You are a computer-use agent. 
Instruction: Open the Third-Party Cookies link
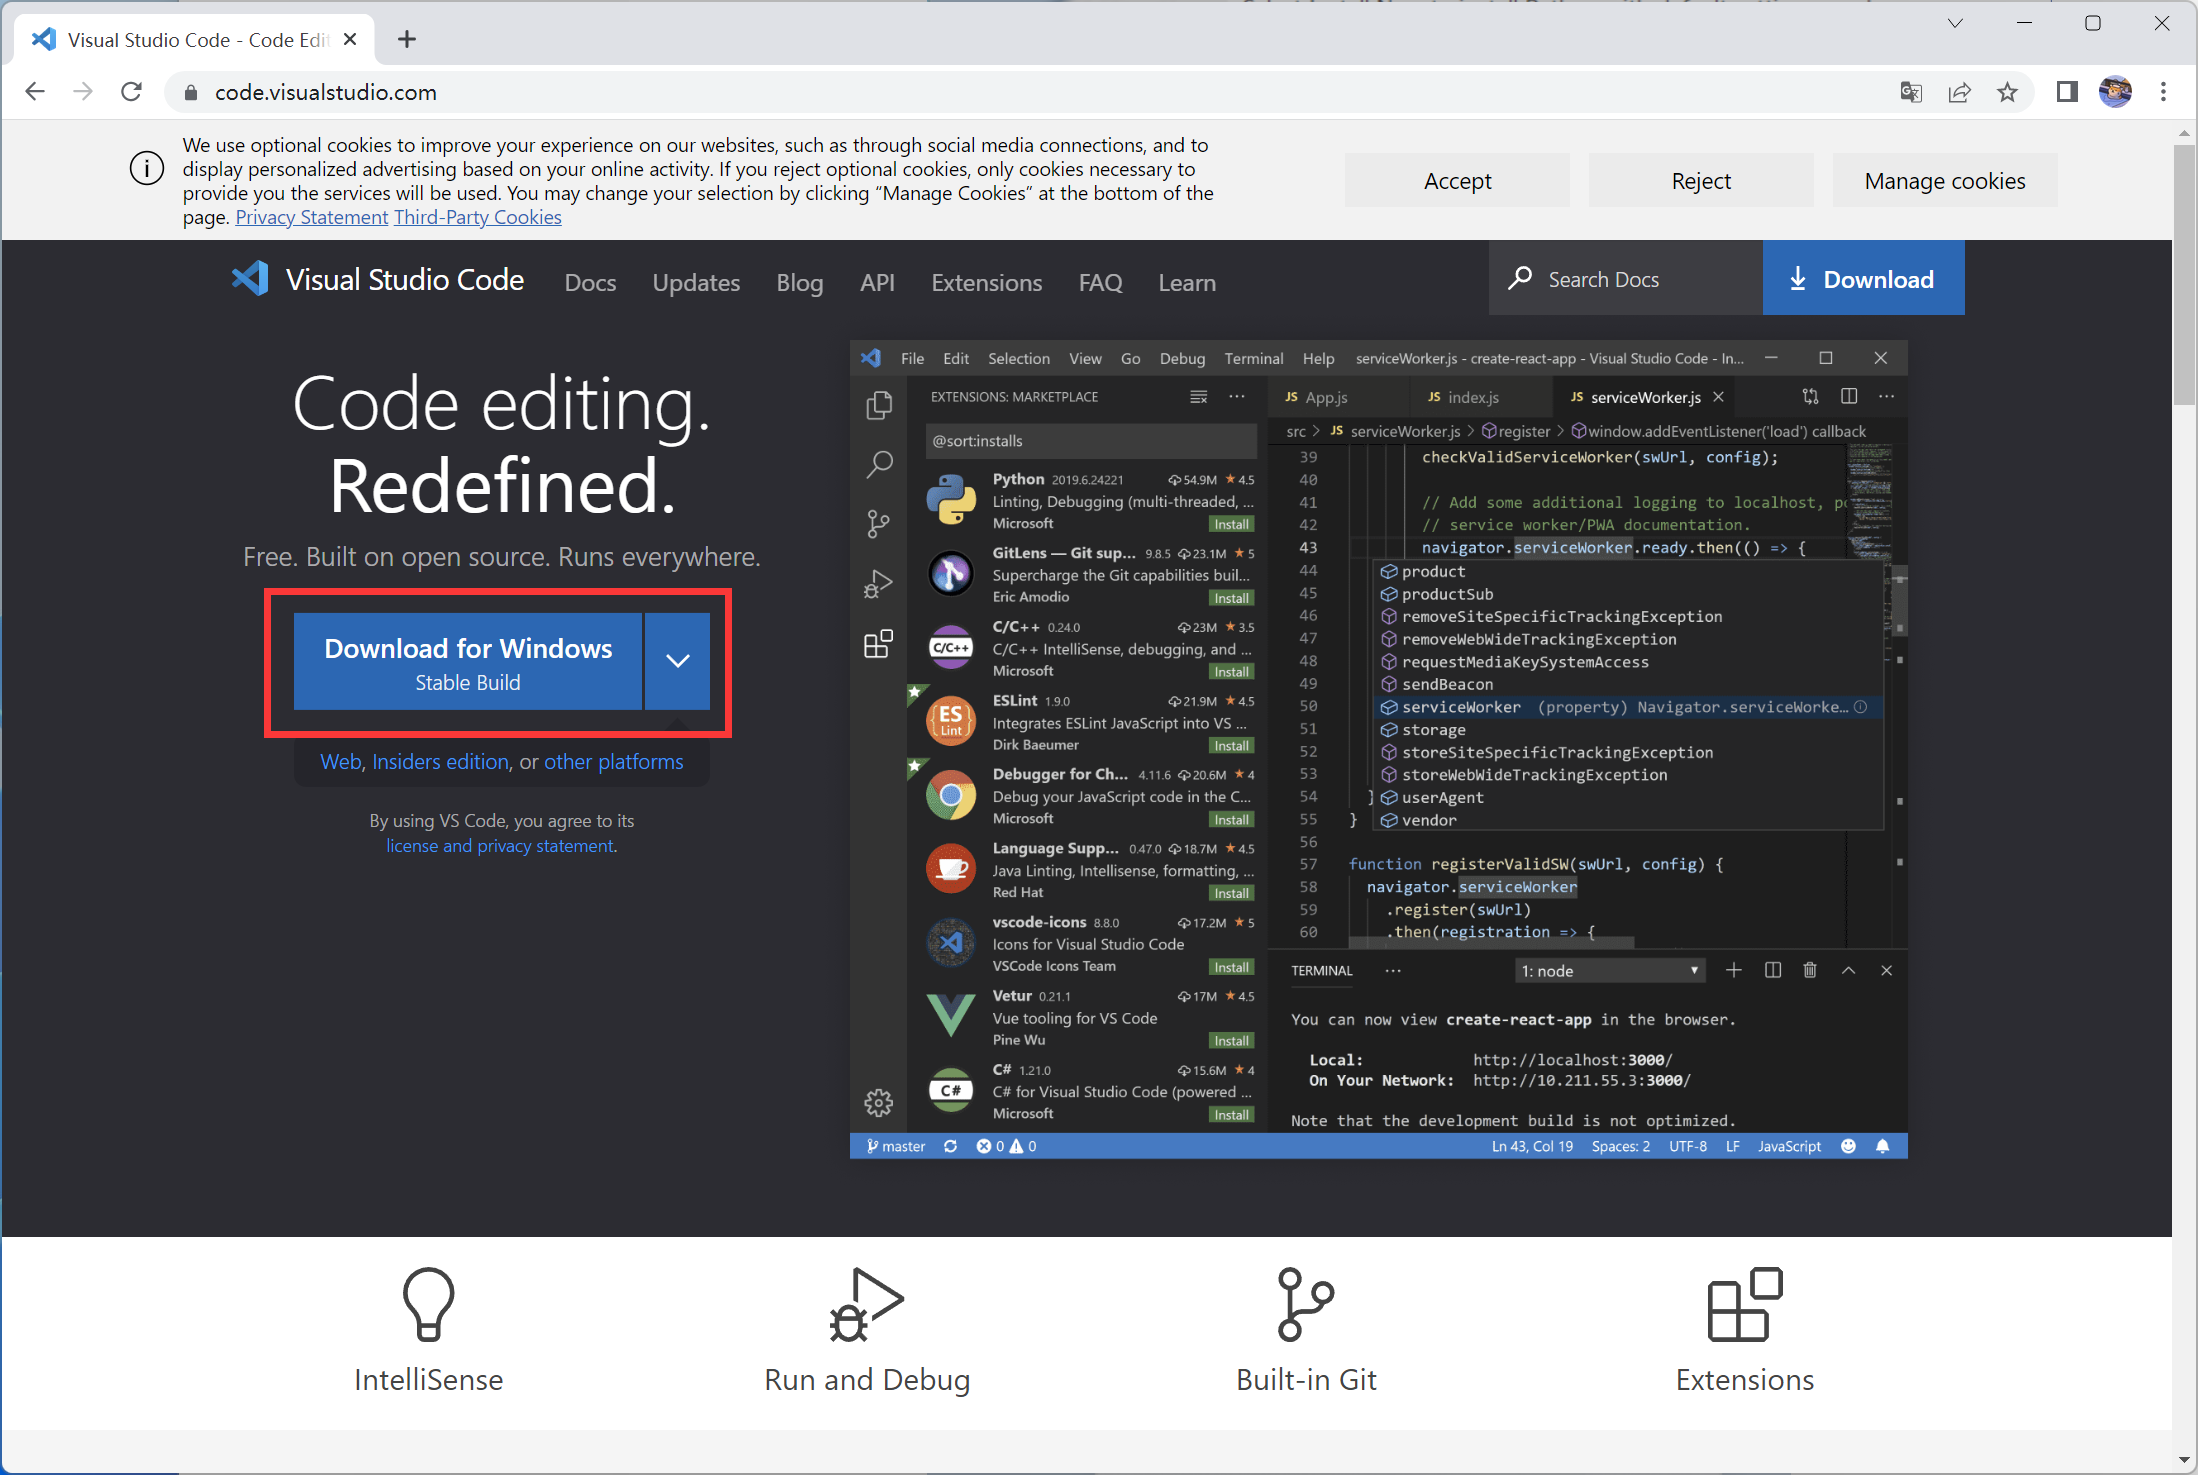pyautogui.click(x=478, y=217)
